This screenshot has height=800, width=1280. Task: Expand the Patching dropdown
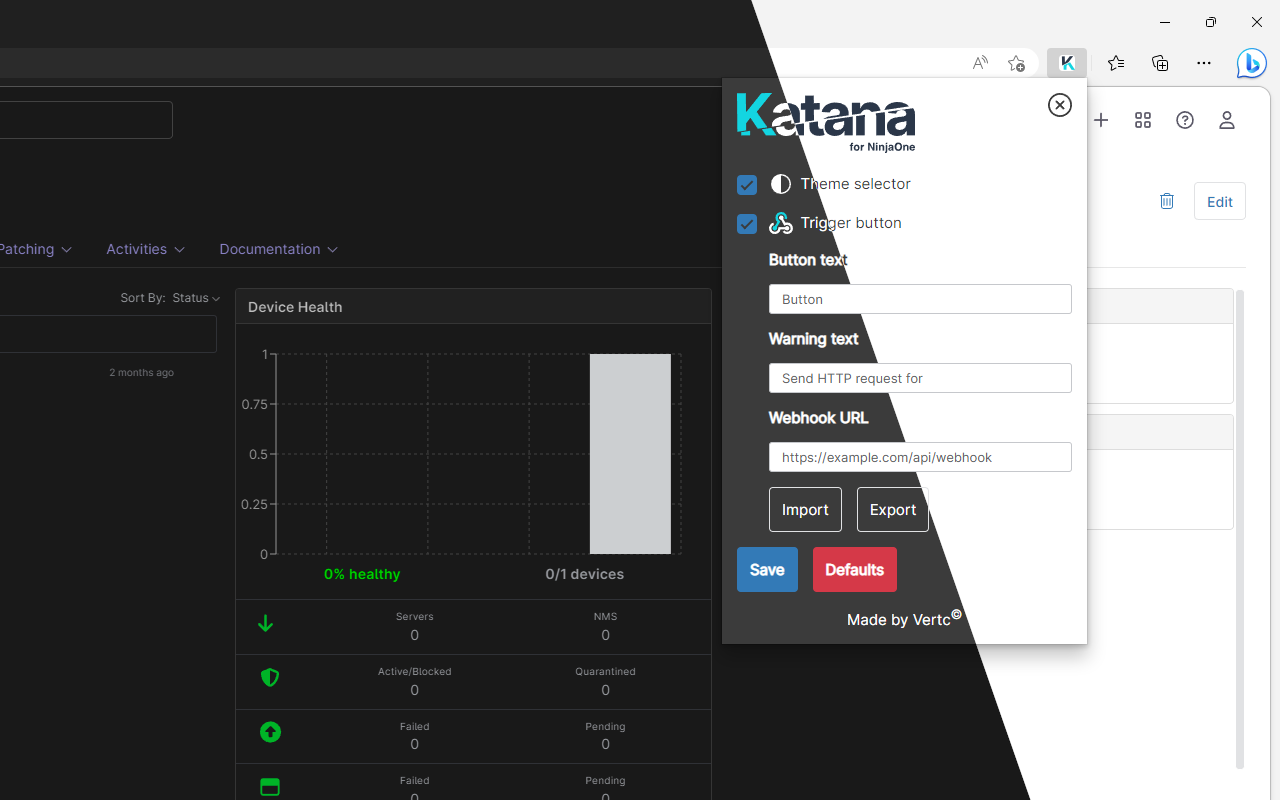pyautogui.click(x=30, y=249)
